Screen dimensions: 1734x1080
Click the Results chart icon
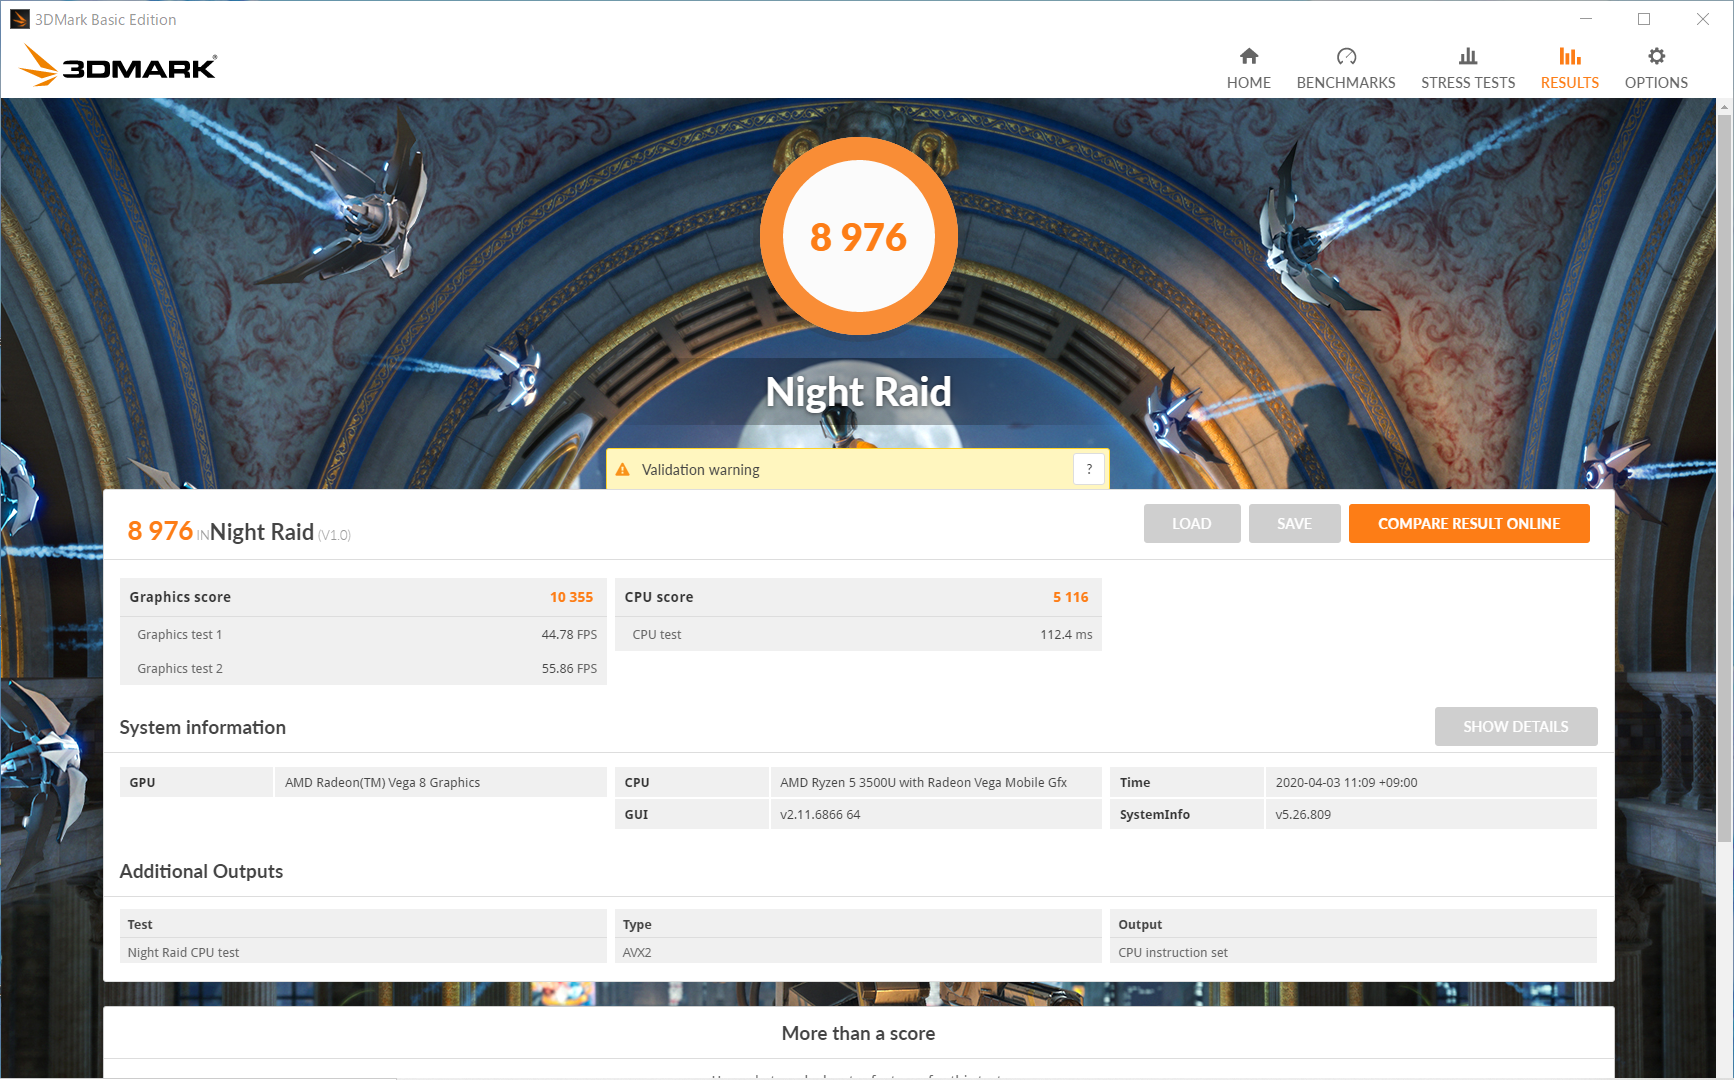pyautogui.click(x=1570, y=56)
